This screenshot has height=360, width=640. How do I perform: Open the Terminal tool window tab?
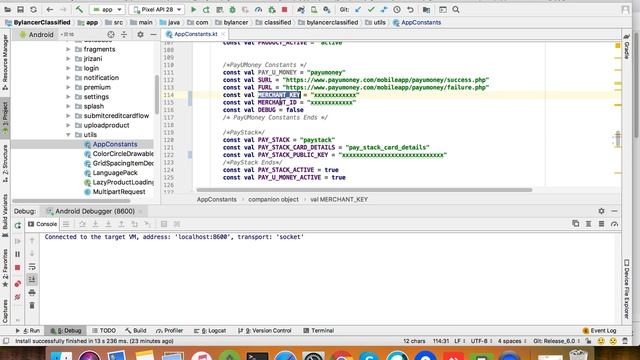pyautogui.click(x=319, y=331)
